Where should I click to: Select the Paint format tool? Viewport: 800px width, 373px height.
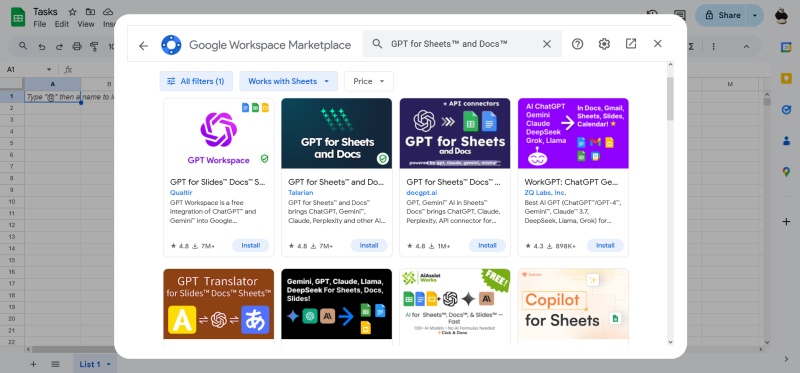coord(94,46)
